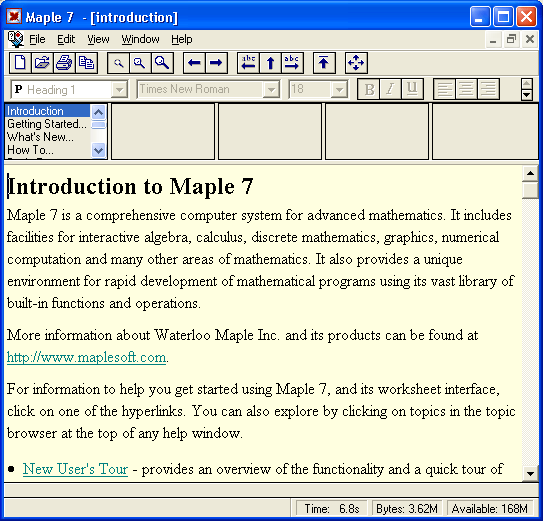Image resolution: width=543 pixels, height=521 pixels.
Task: Expand the Heading 1 style dropdown
Action: point(119,90)
